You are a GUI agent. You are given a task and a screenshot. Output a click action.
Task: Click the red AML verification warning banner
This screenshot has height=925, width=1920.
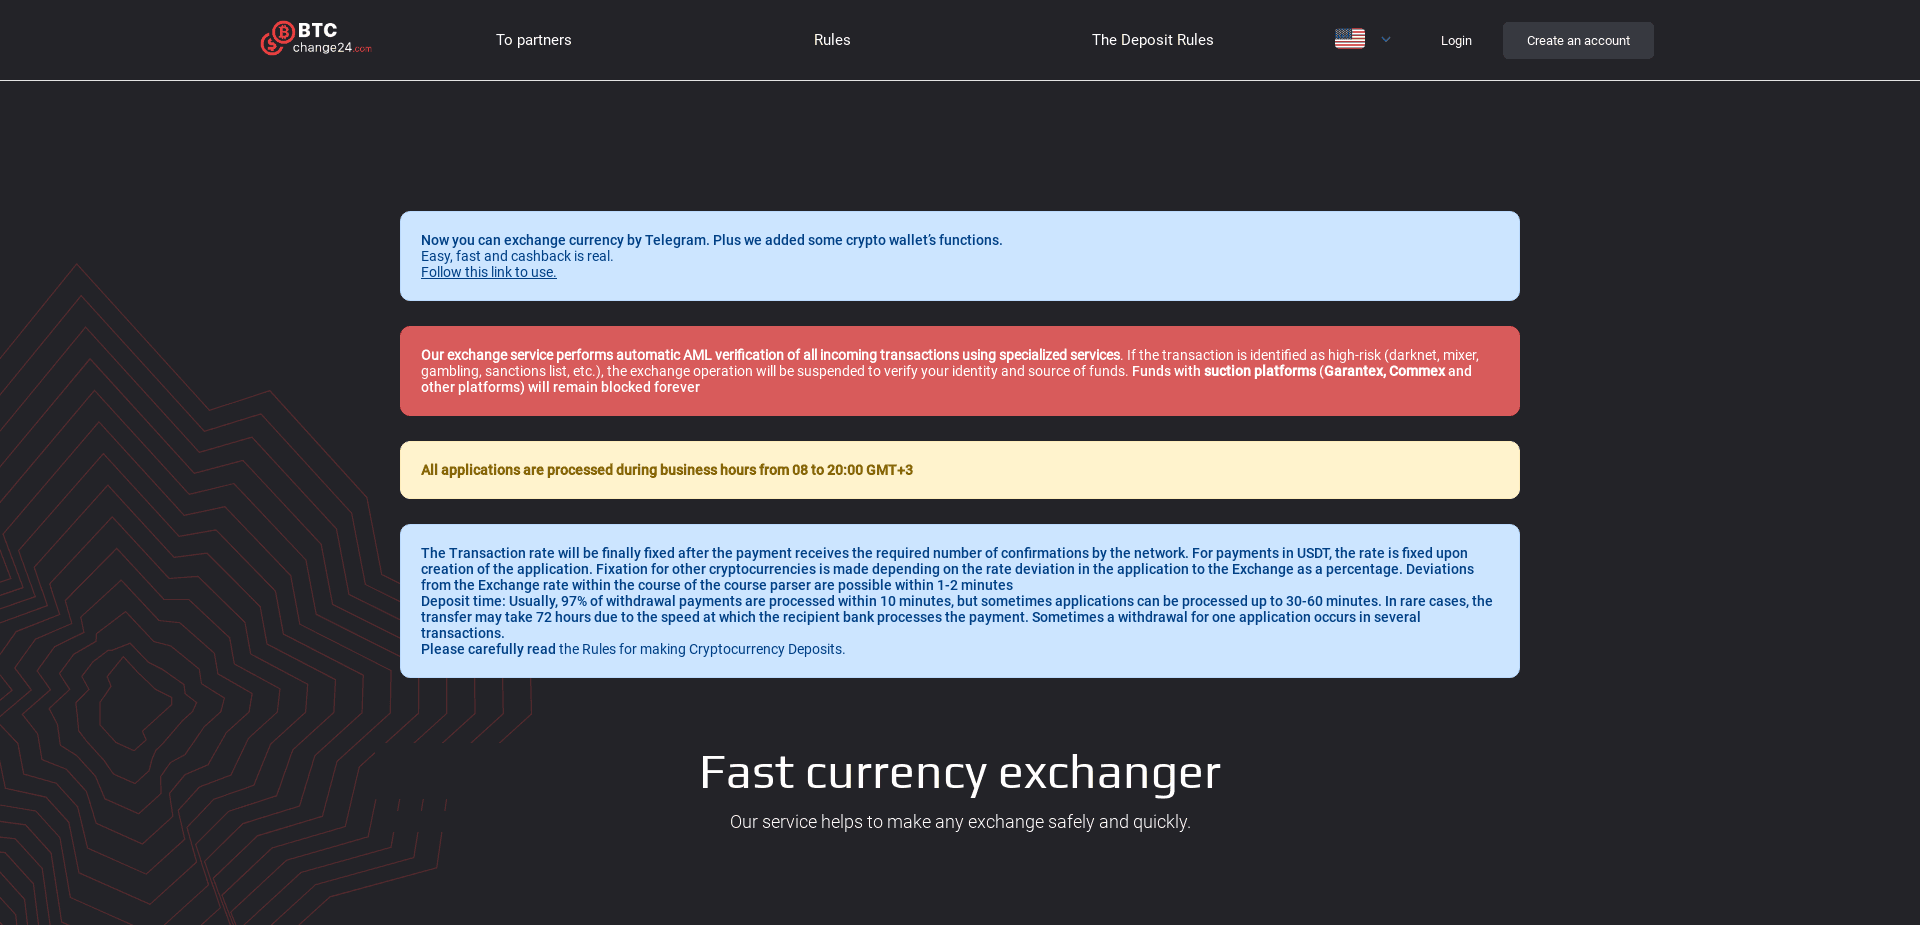pos(959,370)
